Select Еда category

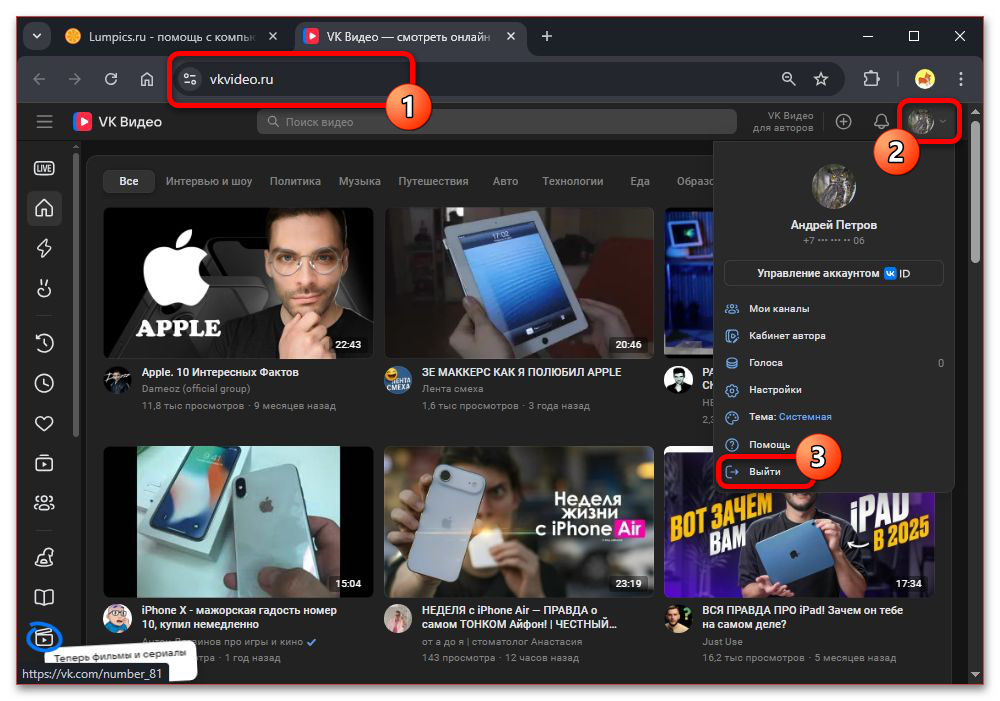click(640, 181)
